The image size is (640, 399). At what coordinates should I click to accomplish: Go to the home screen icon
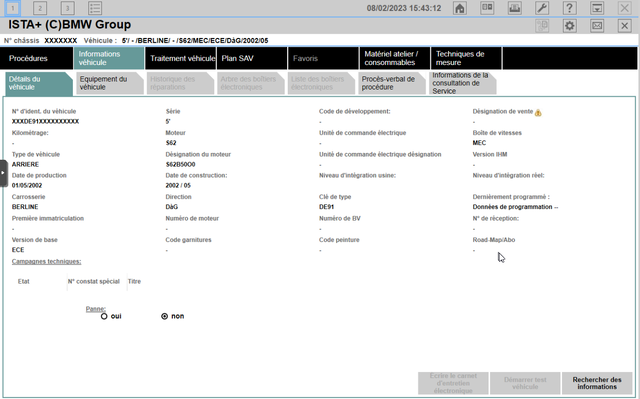click(x=460, y=8)
